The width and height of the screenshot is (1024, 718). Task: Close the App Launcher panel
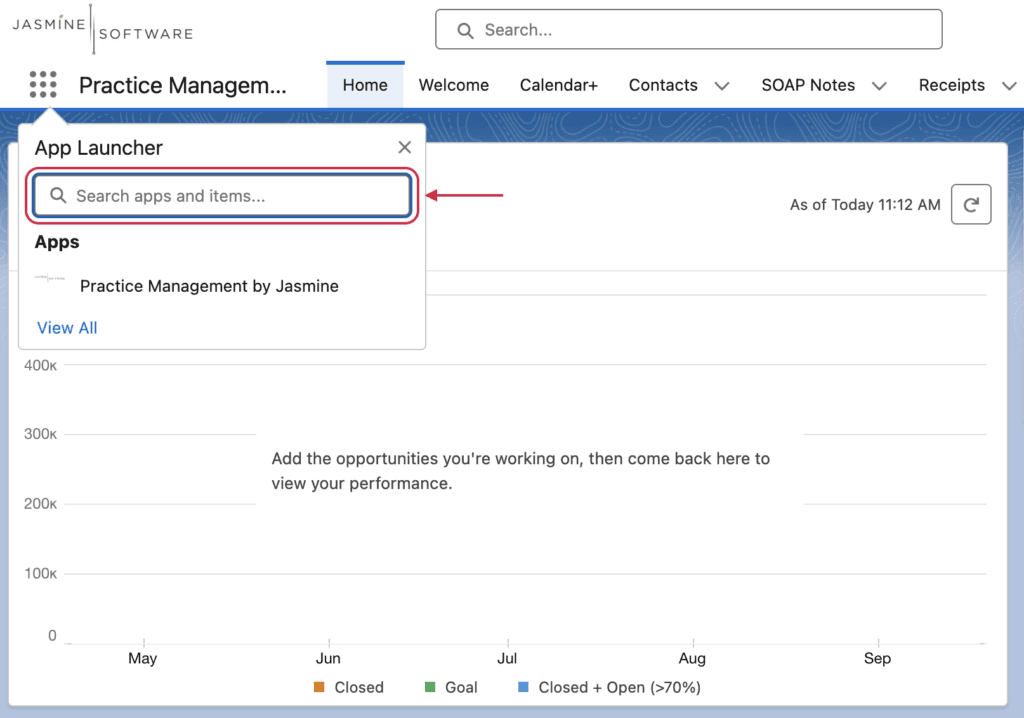click(x=405, y=148)
